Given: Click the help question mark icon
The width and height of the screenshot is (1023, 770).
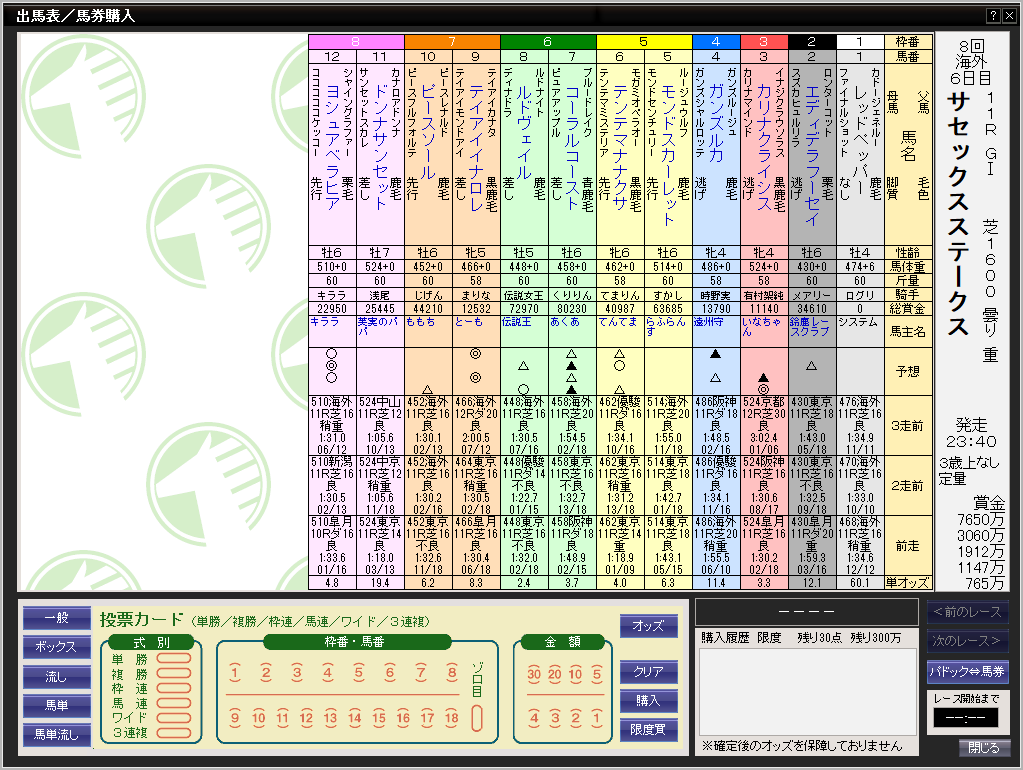Looking at the screenshot, I should pos(993,16).
